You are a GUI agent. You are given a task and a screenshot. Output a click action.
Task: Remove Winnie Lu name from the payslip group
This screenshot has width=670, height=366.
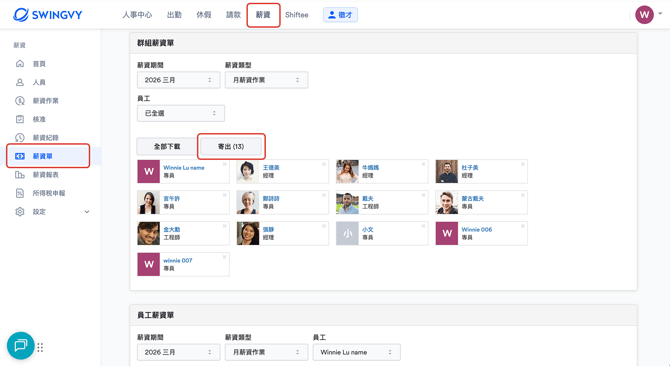tap(224, 164)
